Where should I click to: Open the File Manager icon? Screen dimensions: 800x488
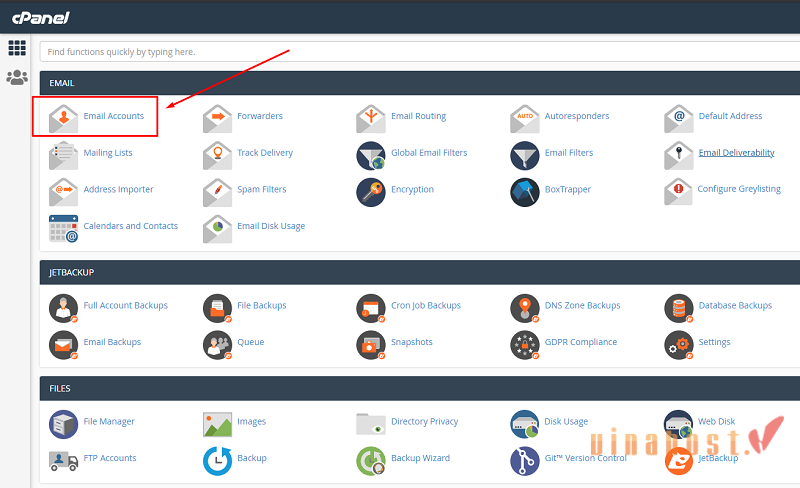(x=64, y=422)
